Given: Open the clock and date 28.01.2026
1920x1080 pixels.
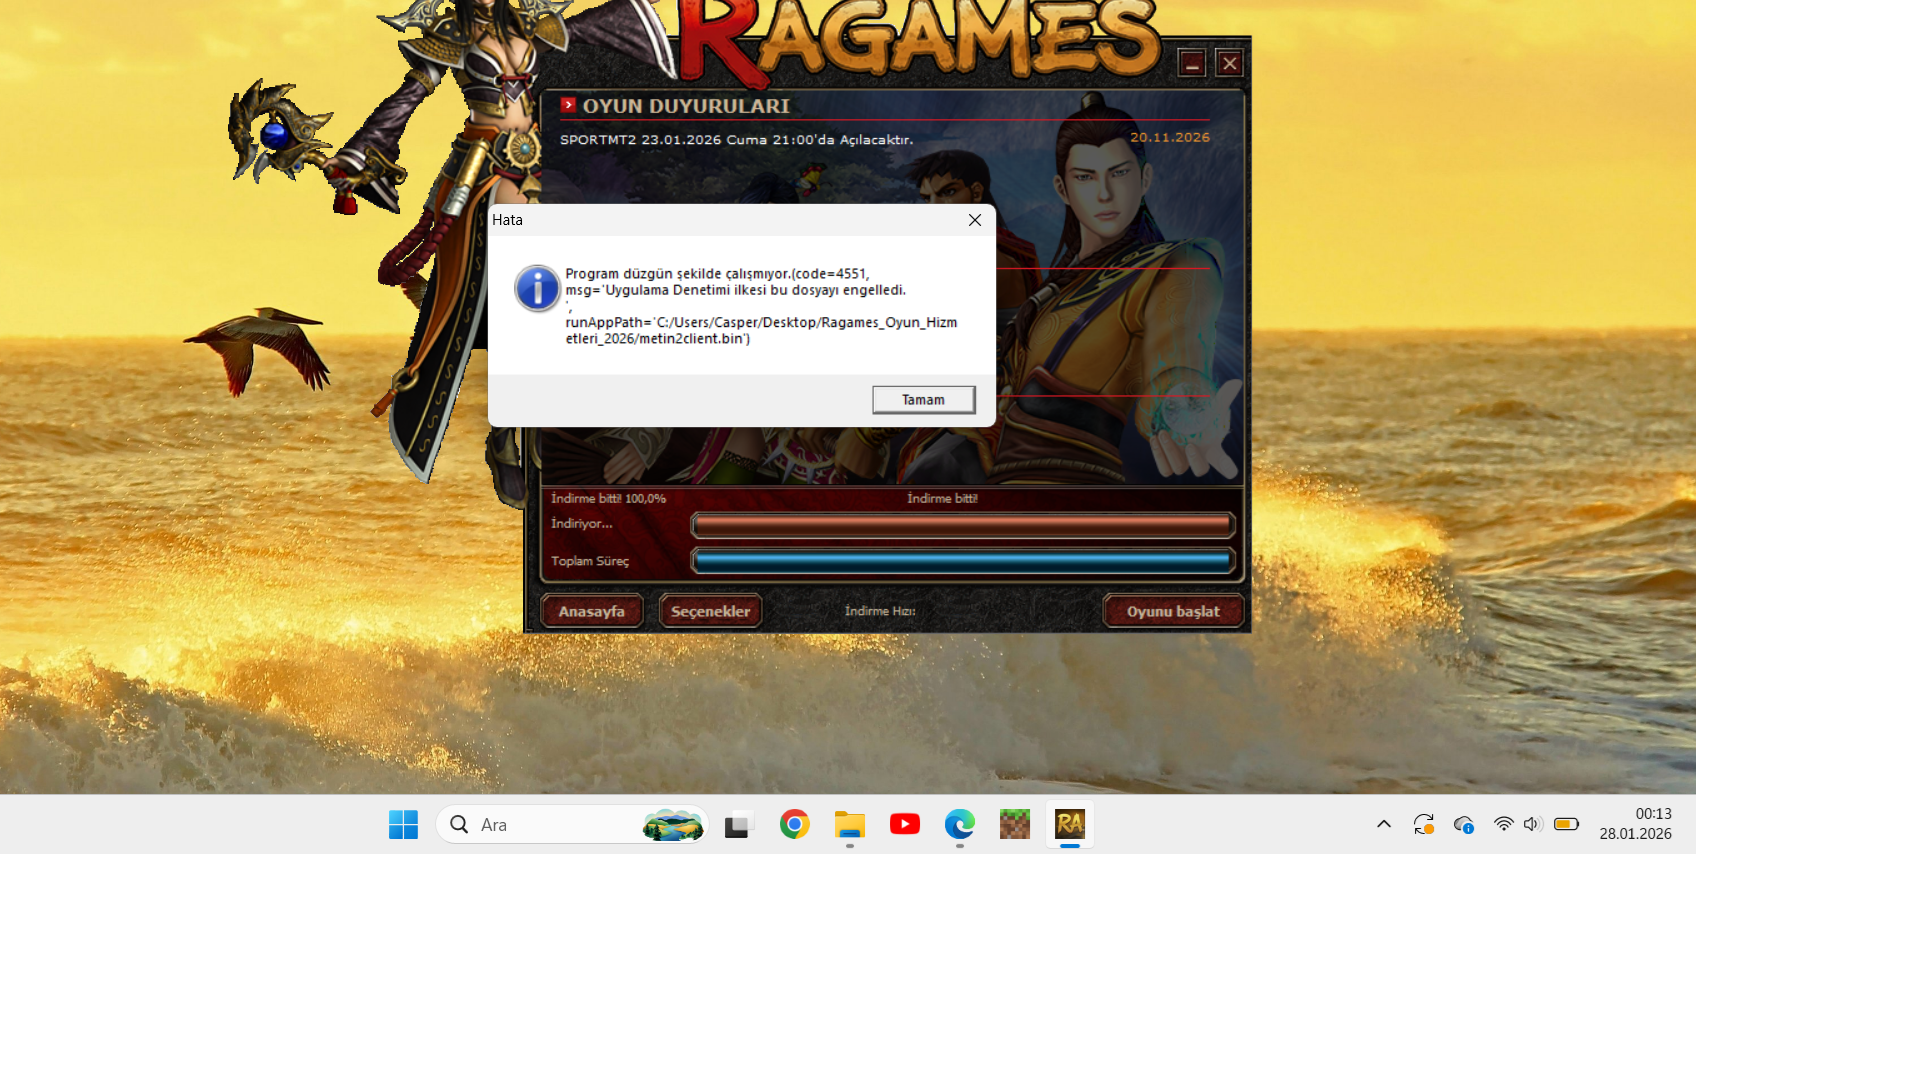Looking at the screenshot, I should coord(1636,825).
